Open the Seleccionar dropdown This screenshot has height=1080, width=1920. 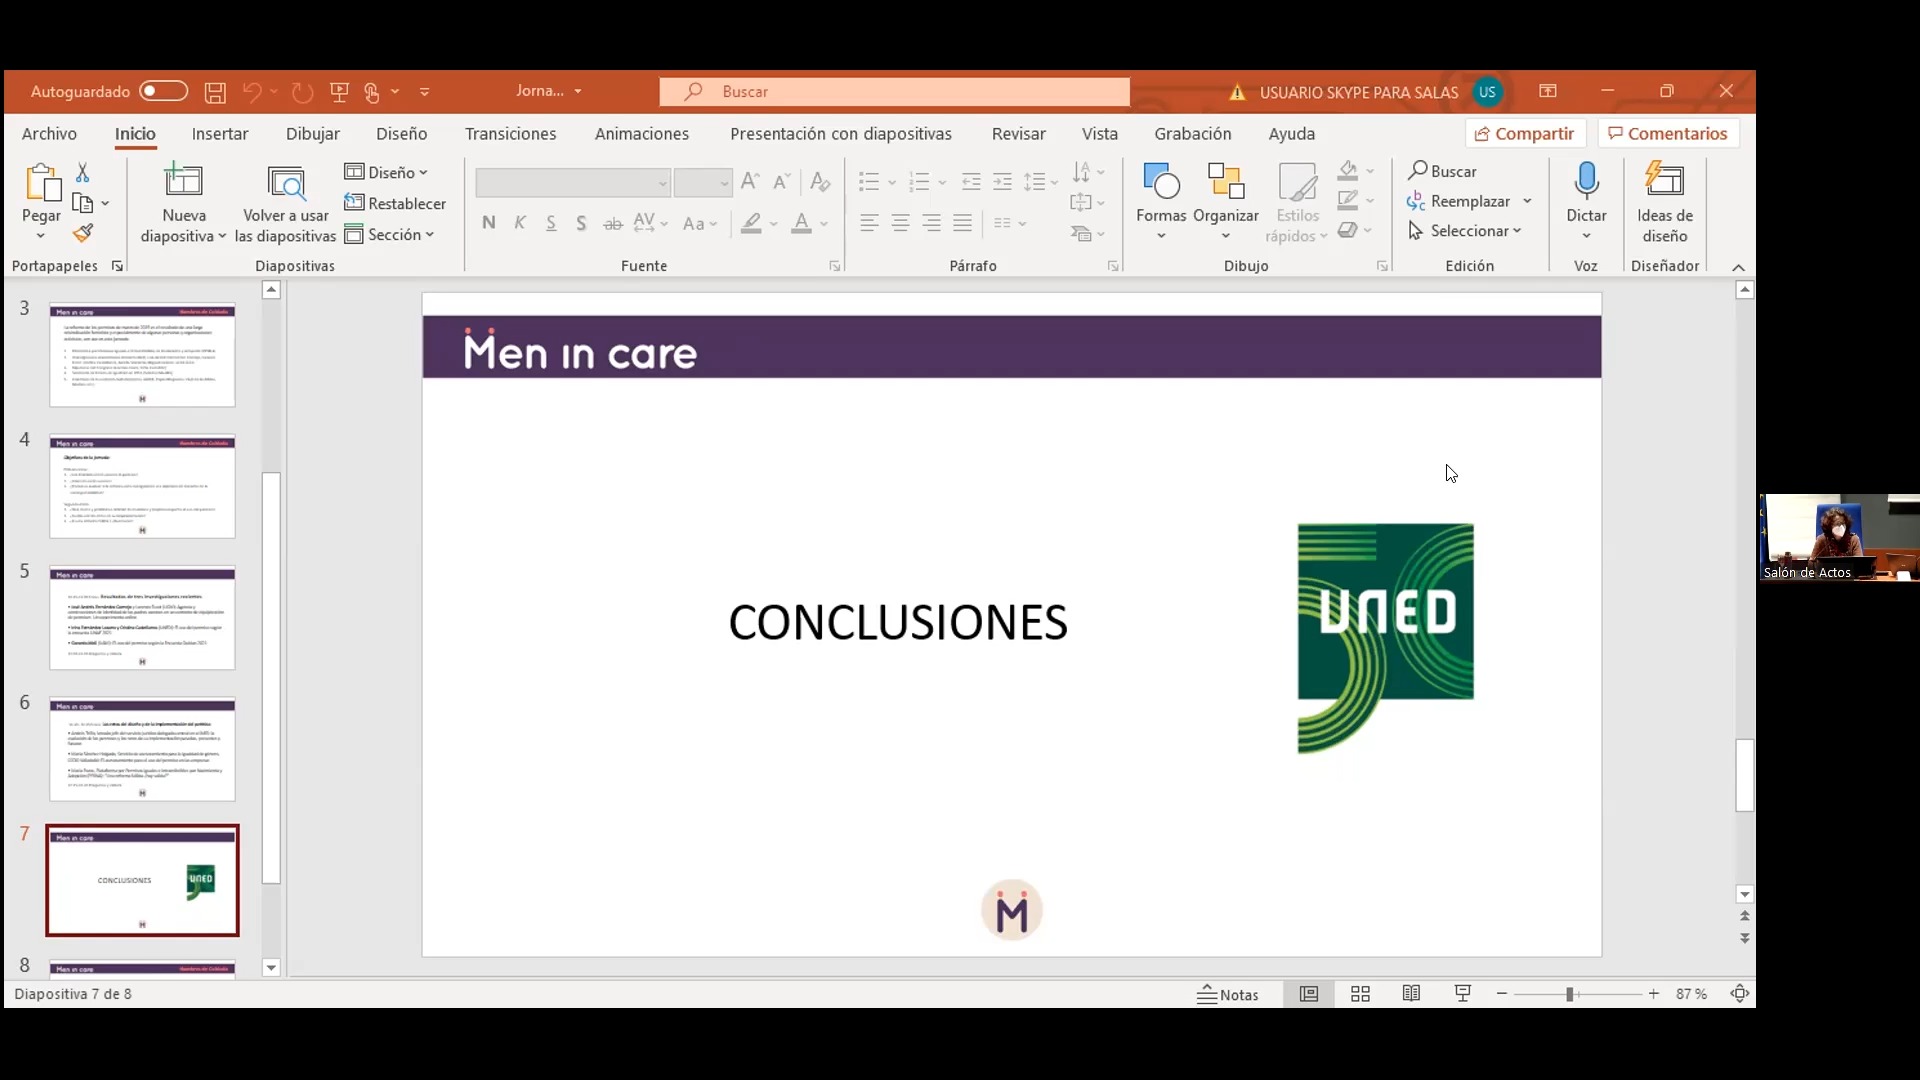tap(1465, 231)
